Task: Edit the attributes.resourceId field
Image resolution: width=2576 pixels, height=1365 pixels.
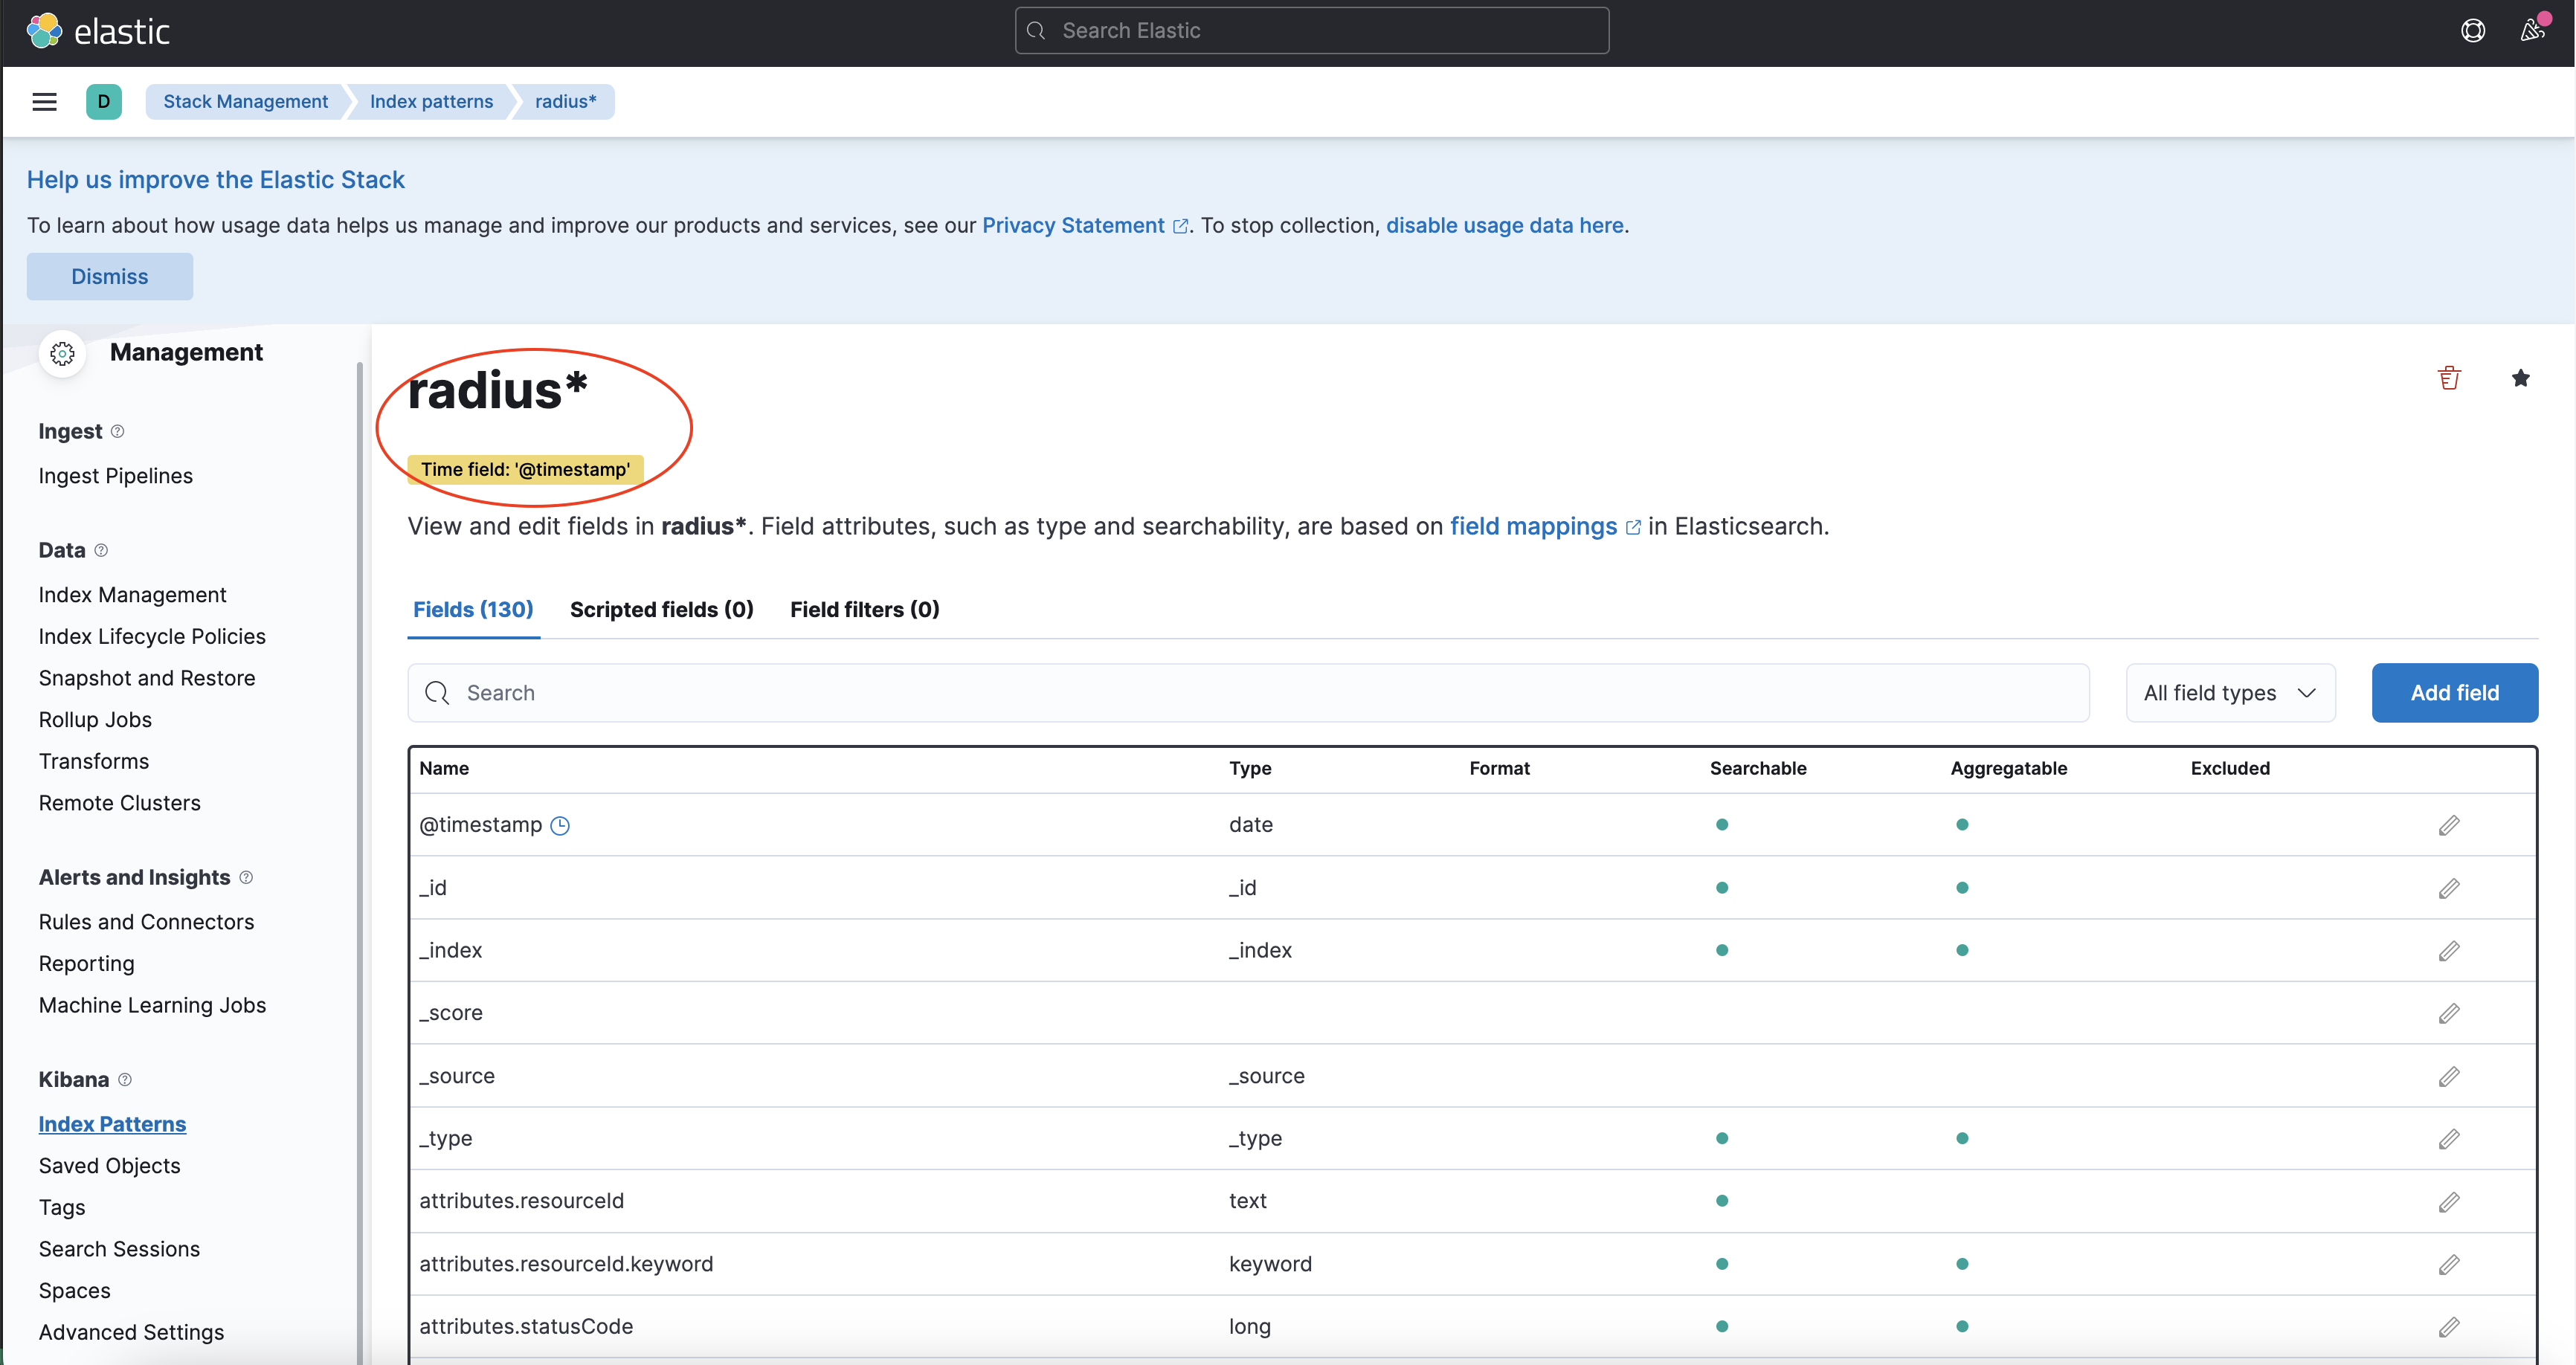Action: [x=2449, y=1202]
